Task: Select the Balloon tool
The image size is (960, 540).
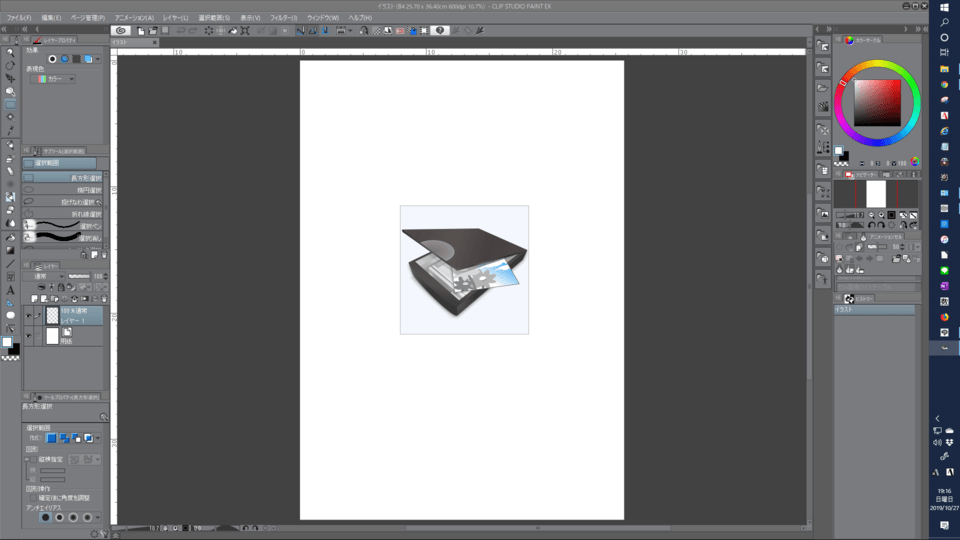Action: 10,315
